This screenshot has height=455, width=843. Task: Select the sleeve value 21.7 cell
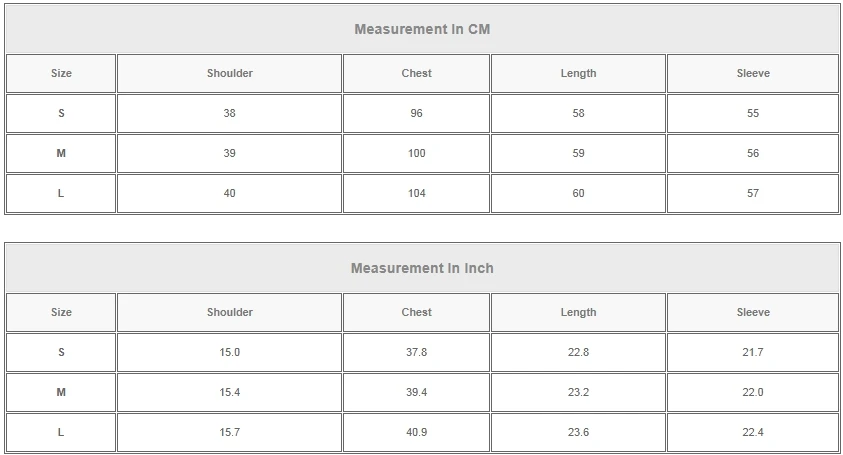tap(753, 353)
